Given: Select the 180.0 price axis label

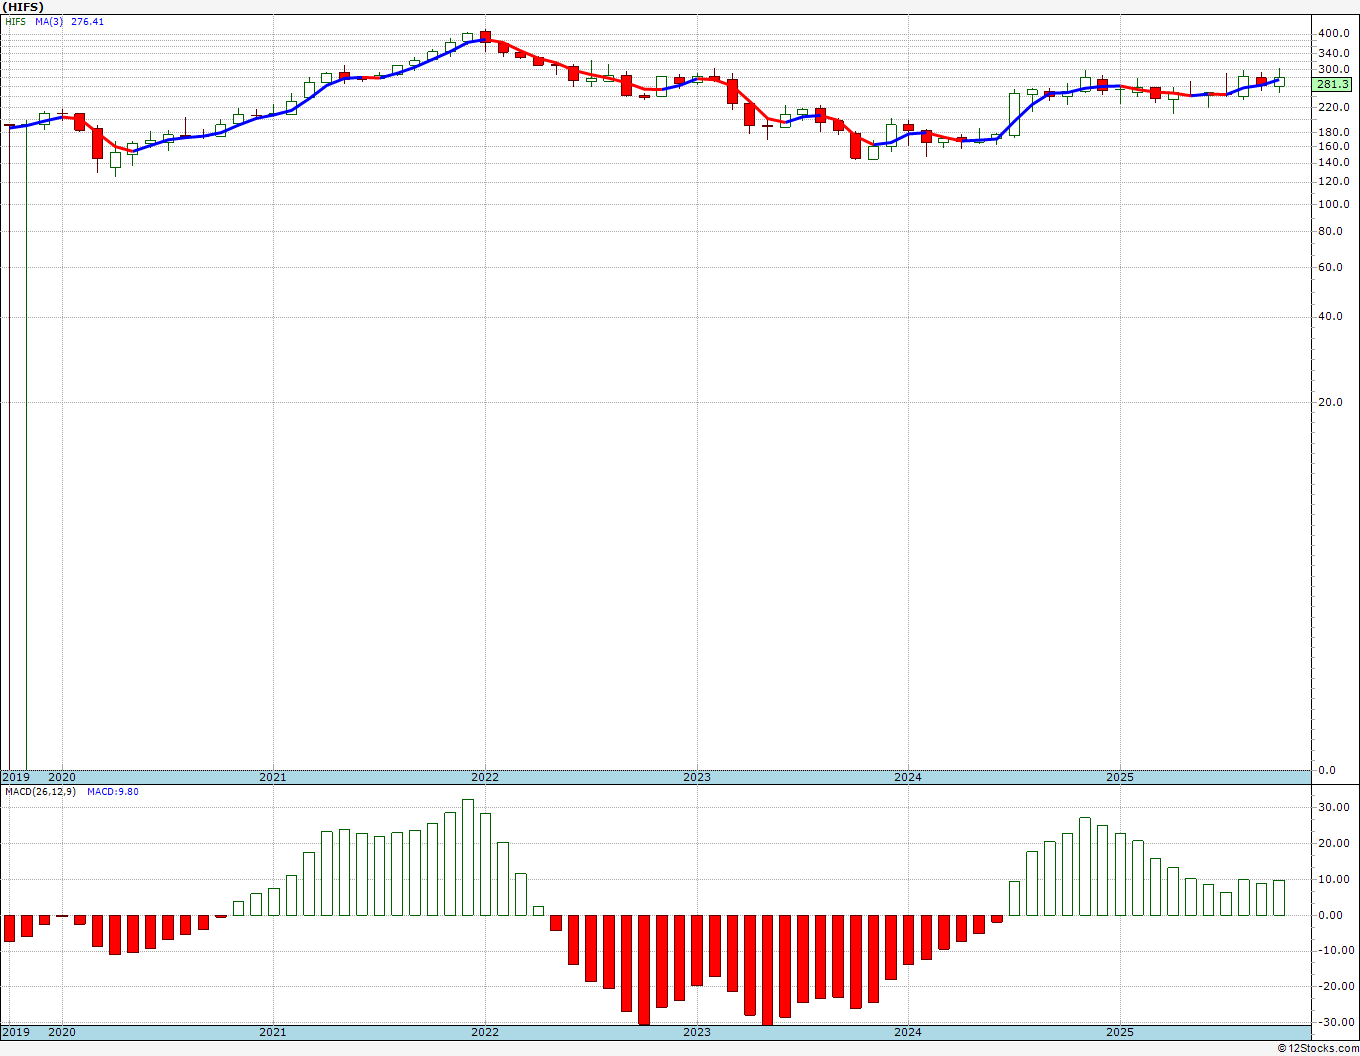Looking at the screenshot, I should pos(1334,132).
